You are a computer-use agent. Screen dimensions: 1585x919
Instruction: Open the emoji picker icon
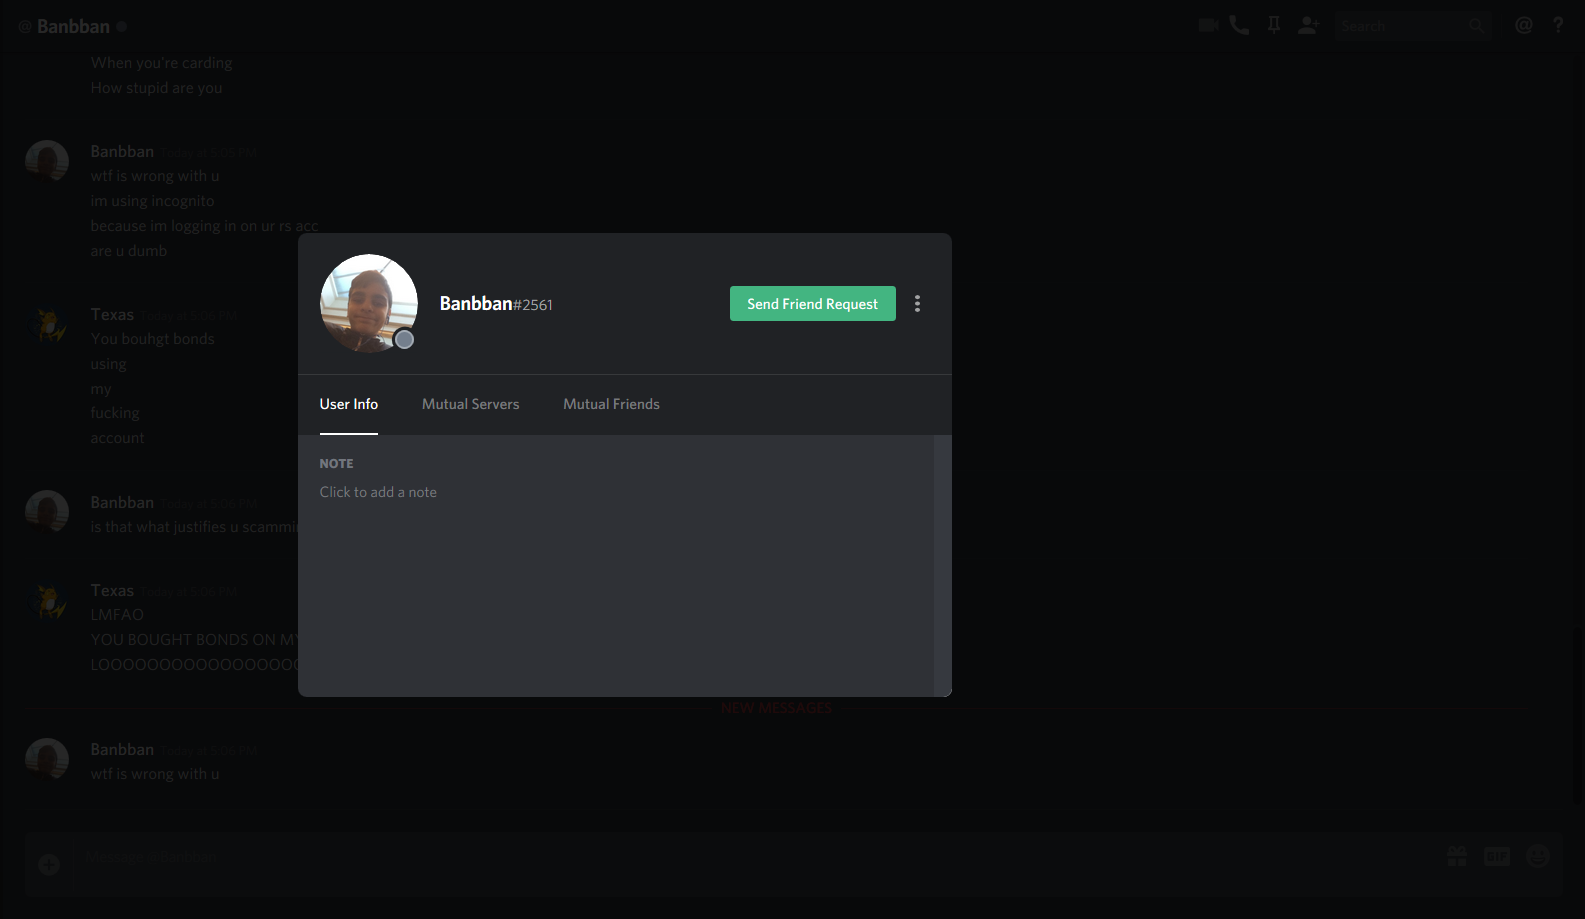coord(1538,856)
